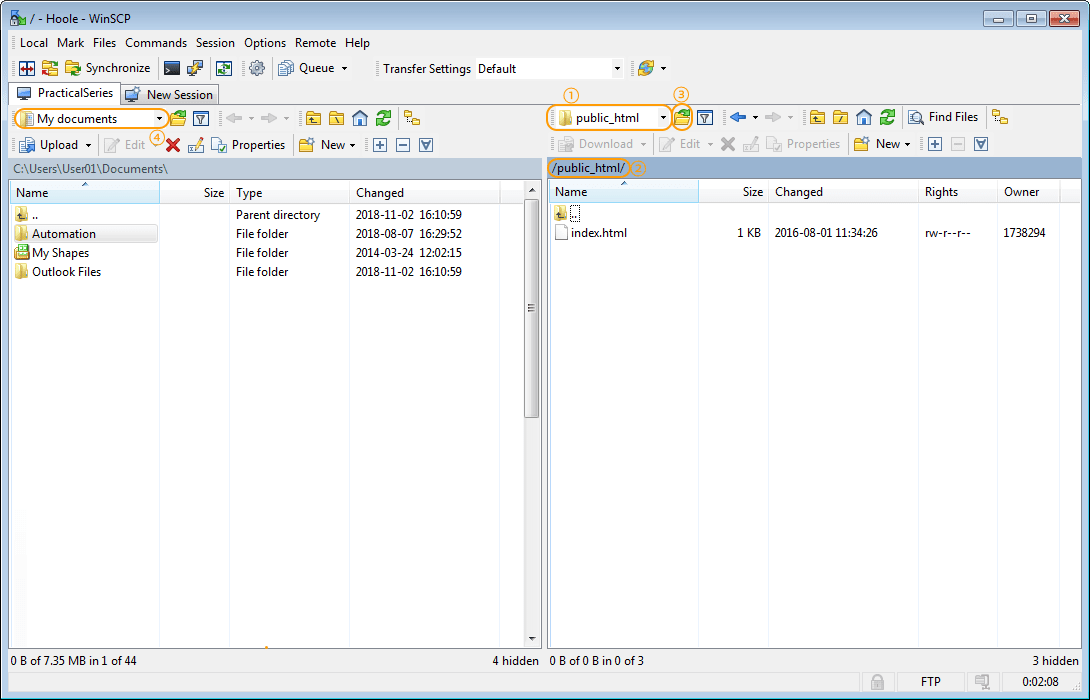Open session in PuTTY icon
The height and width of the screenshot is (700, 1090).
pyautogui.click(x=195, y=68)
